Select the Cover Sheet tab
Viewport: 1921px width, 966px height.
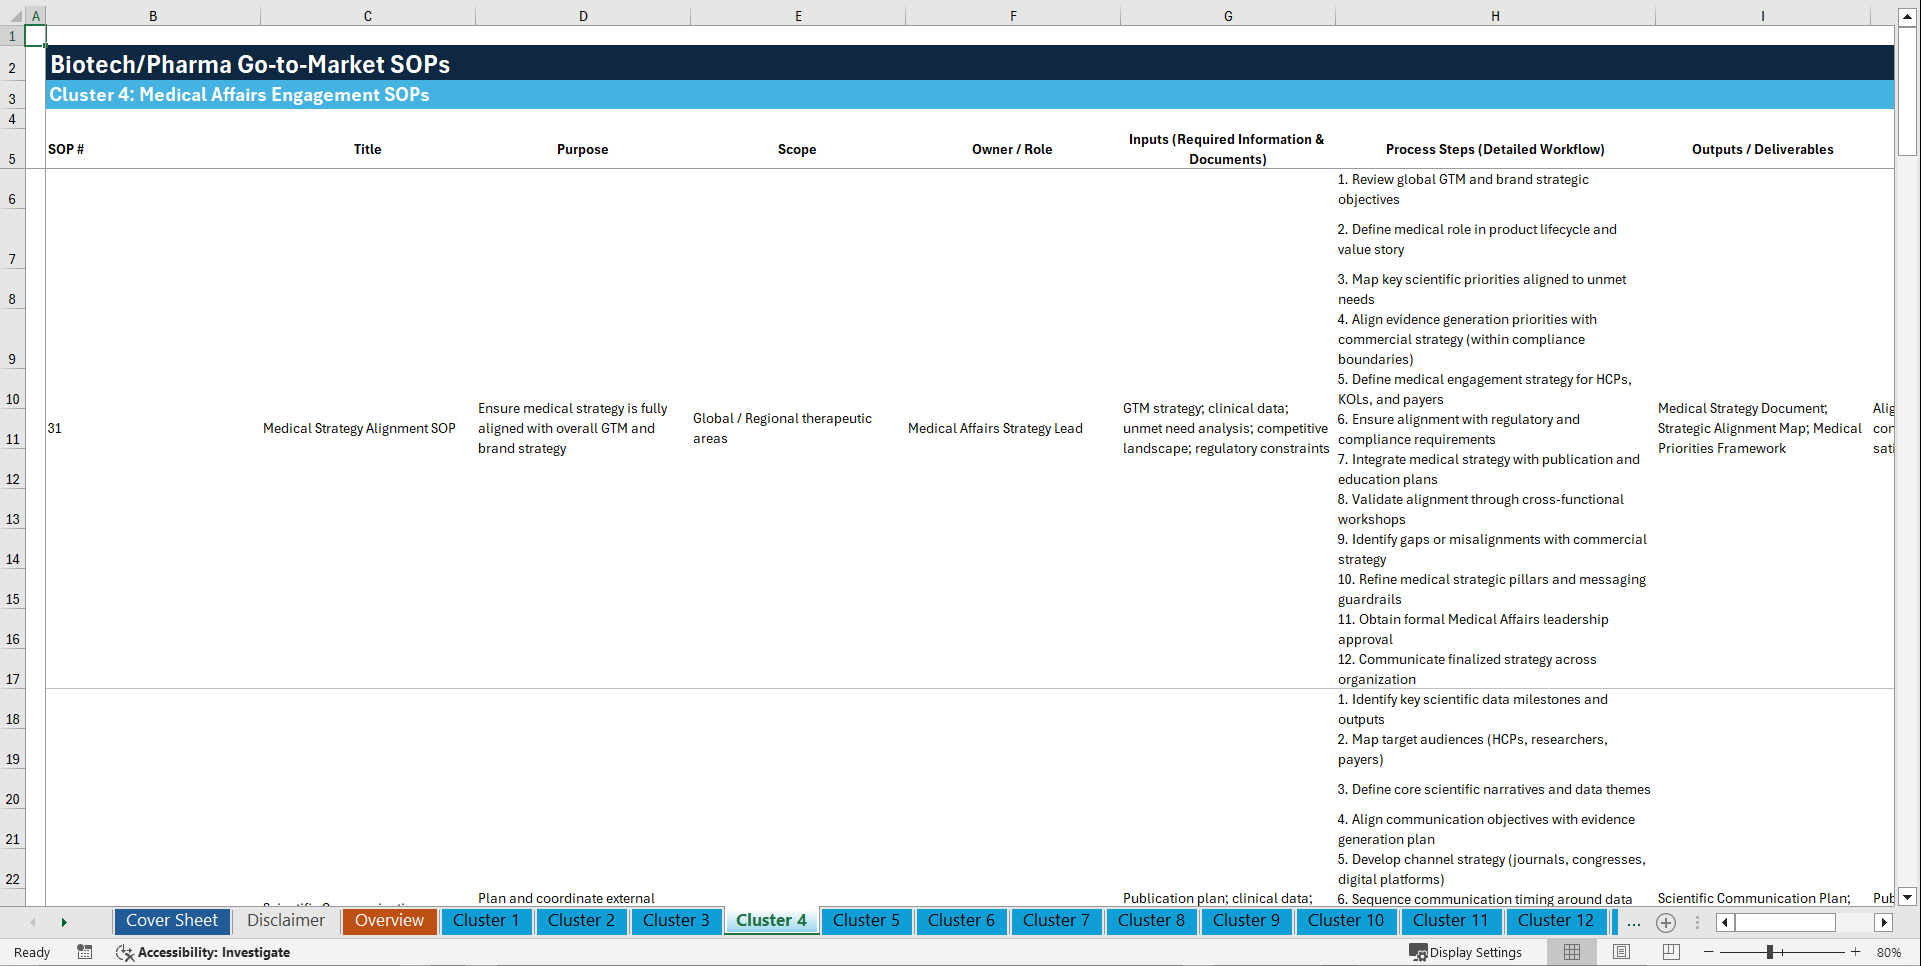[171, 920]
